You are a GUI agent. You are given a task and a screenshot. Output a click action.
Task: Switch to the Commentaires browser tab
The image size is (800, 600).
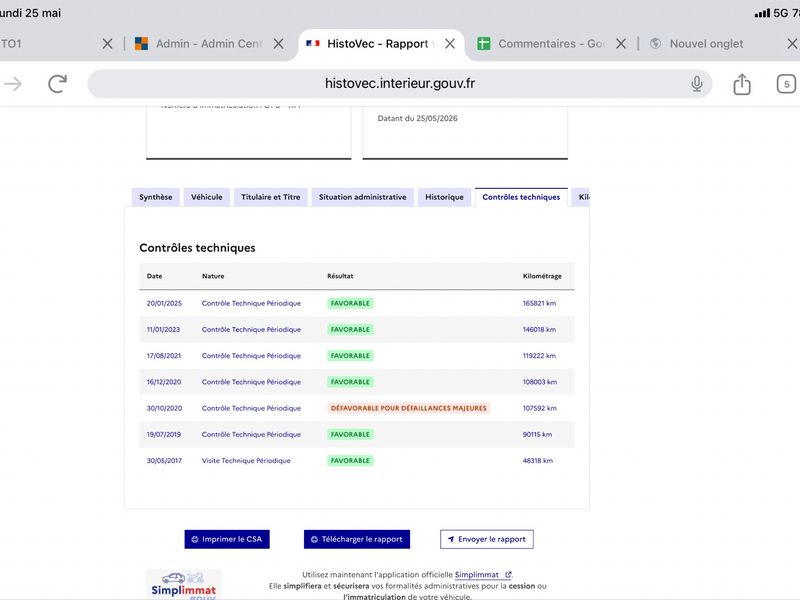[541, 44]
